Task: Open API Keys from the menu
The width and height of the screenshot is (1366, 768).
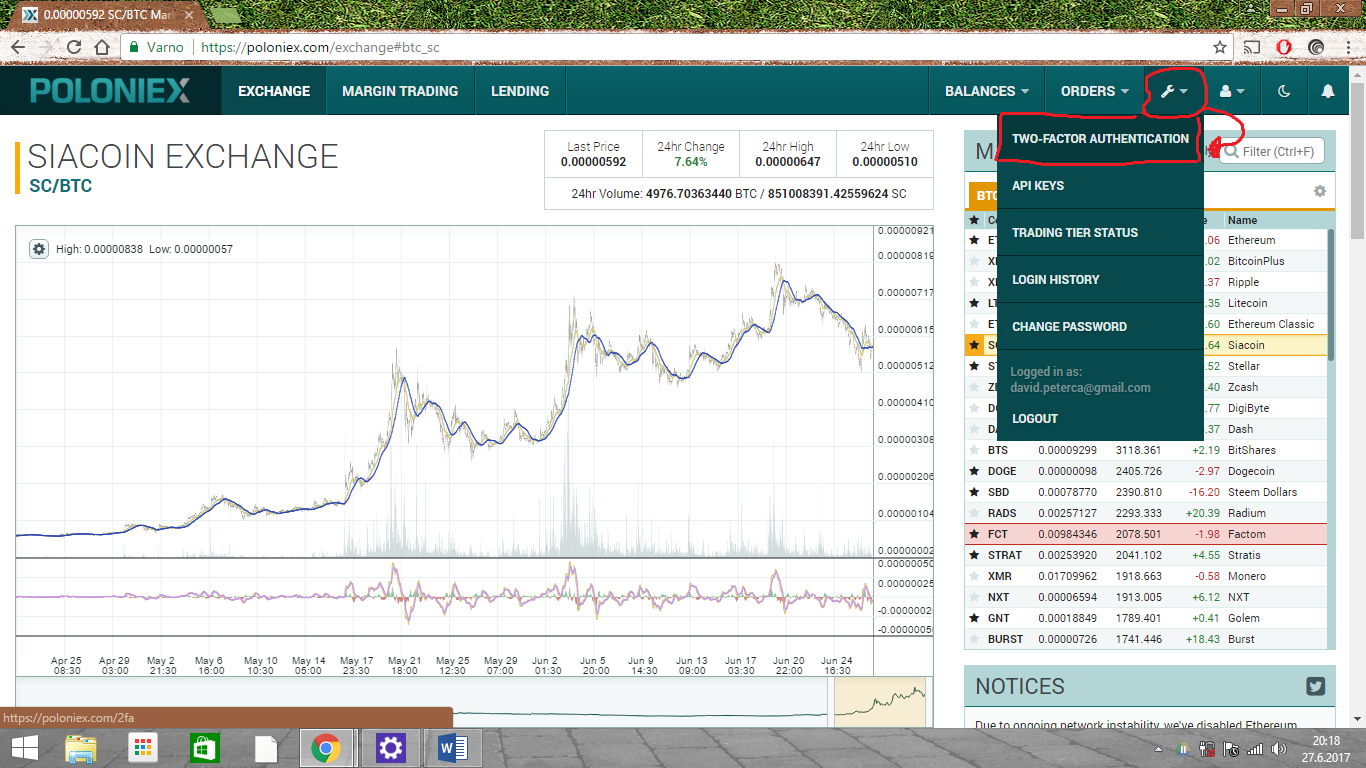Action: point(1100,186)
